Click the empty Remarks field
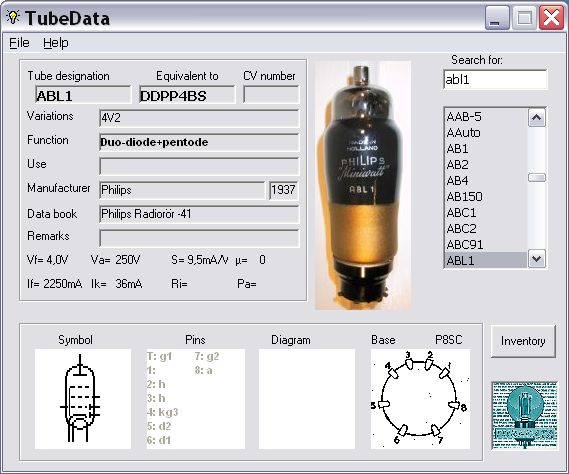569x474 pixels. pyautogui.click(x=199, y=238)
